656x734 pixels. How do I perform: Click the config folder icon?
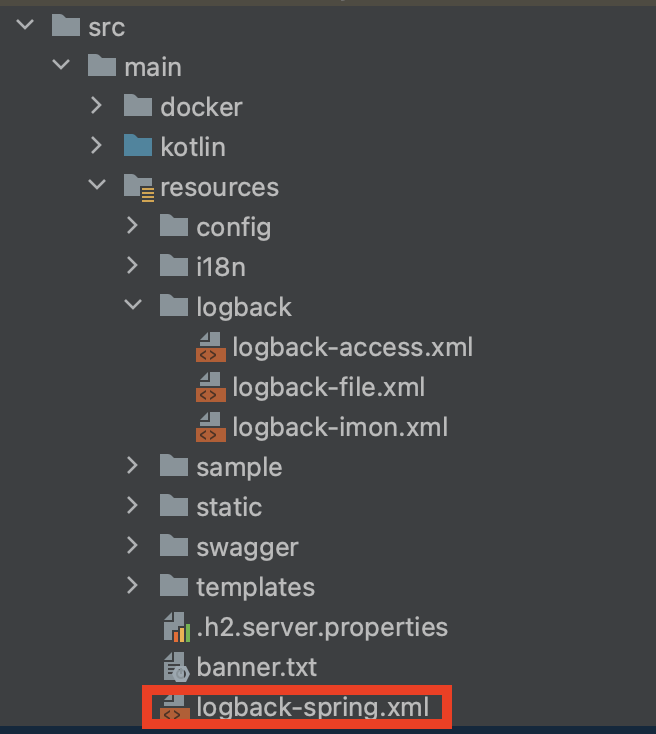(174, 226)
